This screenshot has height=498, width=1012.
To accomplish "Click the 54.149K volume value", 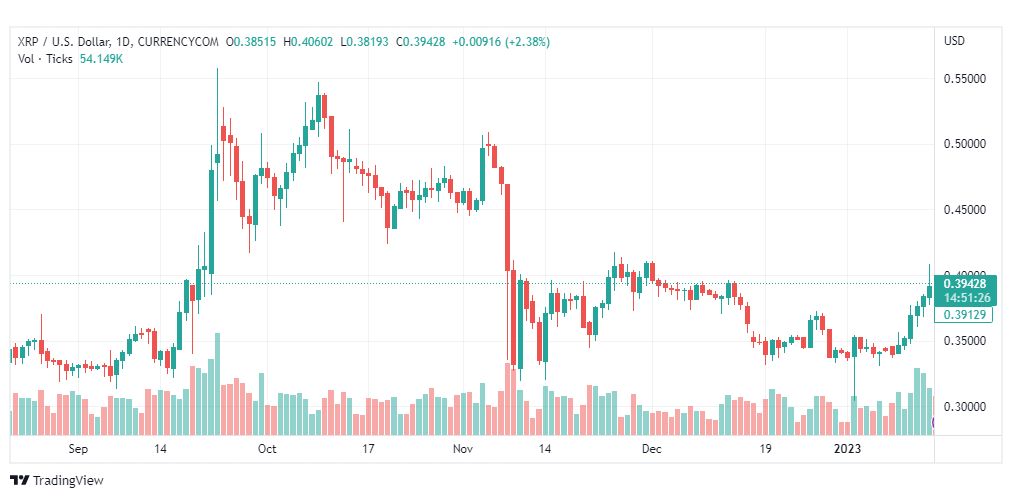I will pos(101,58).
